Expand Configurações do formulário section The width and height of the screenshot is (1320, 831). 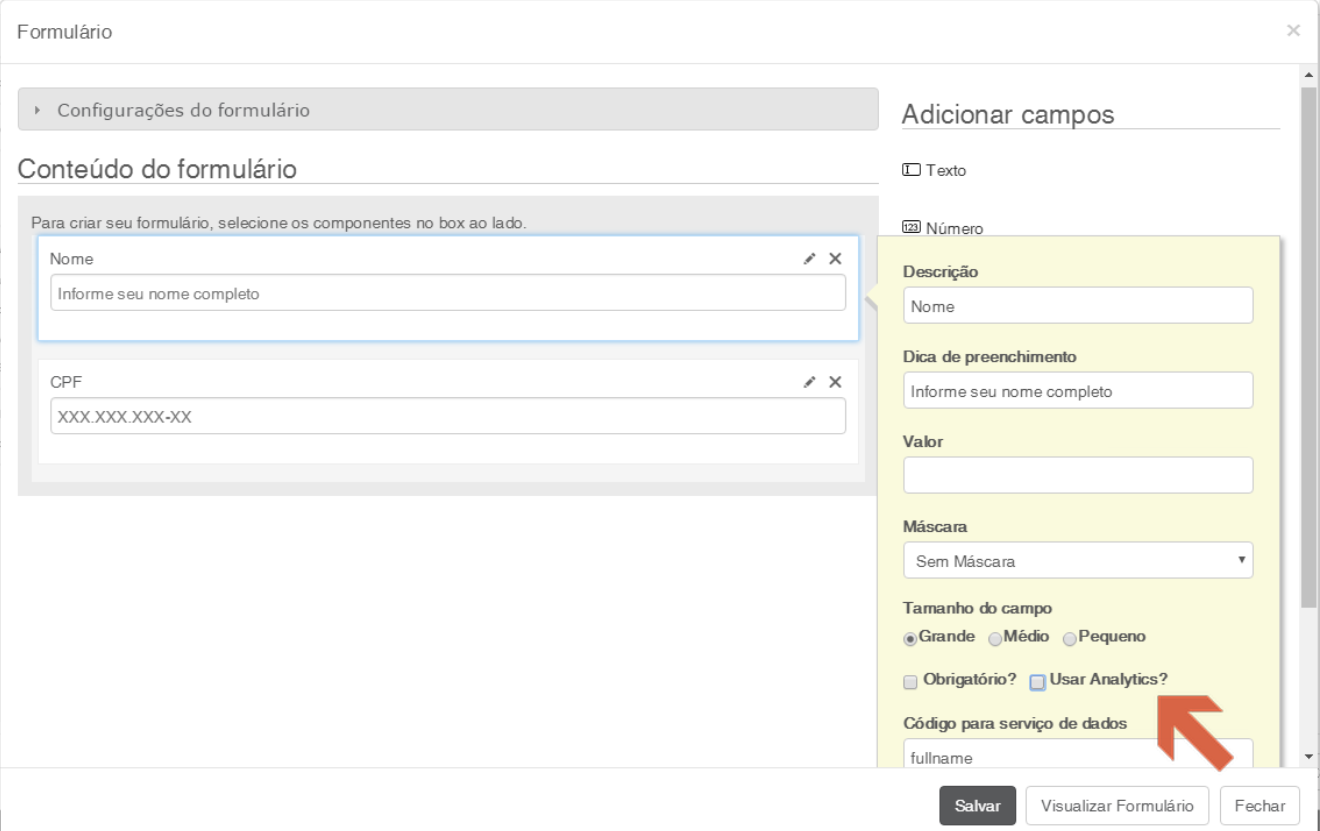[448, 110]
